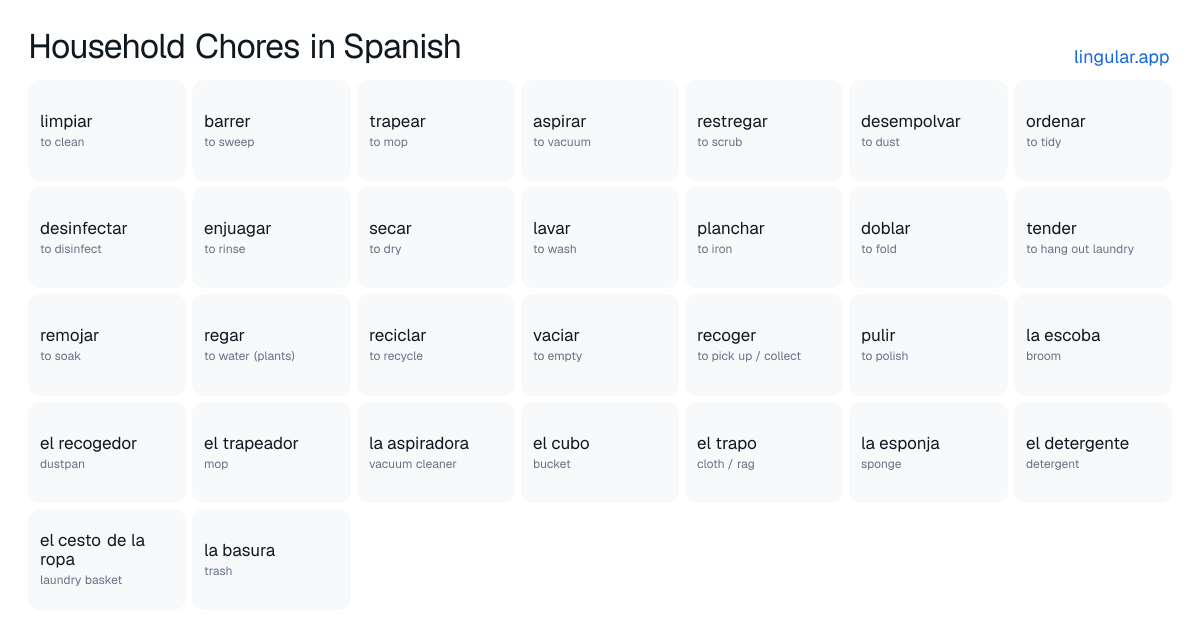Click the 'restregar' to scrub card

pyautogui.click(x=764, y=131)
